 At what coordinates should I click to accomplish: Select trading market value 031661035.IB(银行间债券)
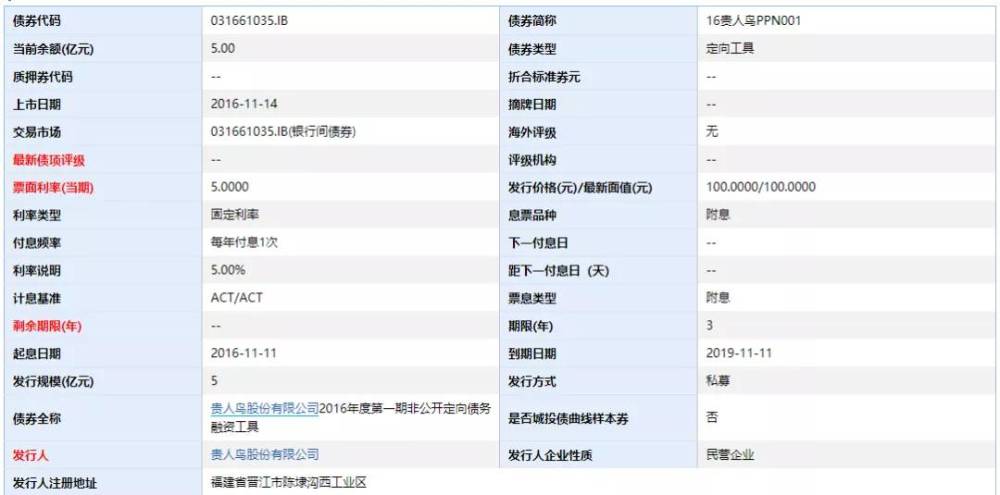283,131
